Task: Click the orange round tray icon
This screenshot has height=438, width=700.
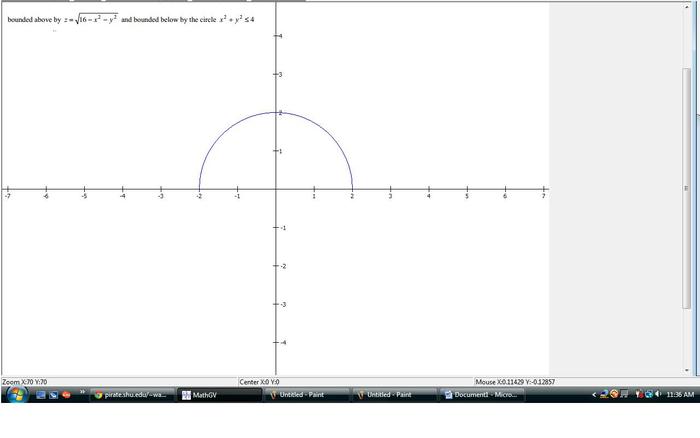Action: pyautogui.click(x=614, y=394)
